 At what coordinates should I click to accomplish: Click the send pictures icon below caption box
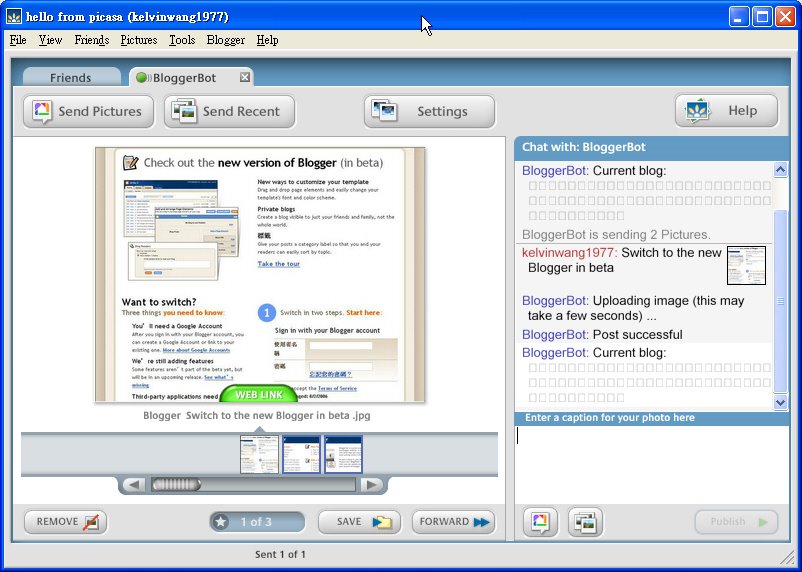pyautogui.click(x=540, y=522)
